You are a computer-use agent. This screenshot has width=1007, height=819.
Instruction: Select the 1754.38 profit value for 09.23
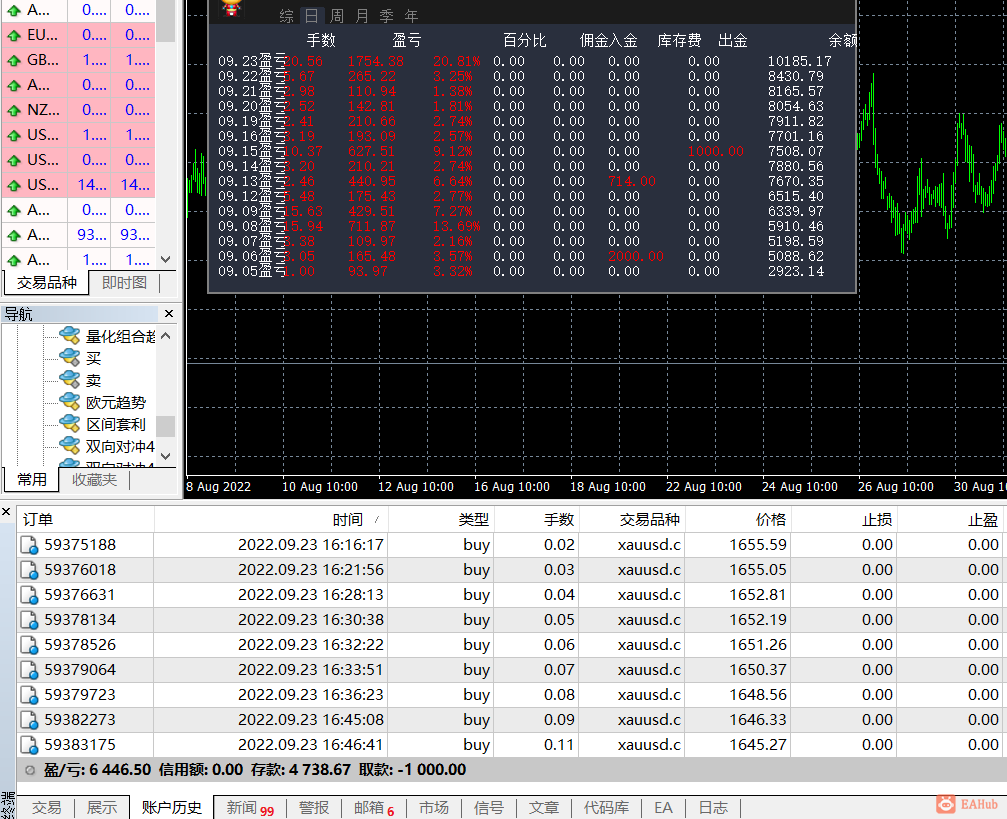coord(376,62)
